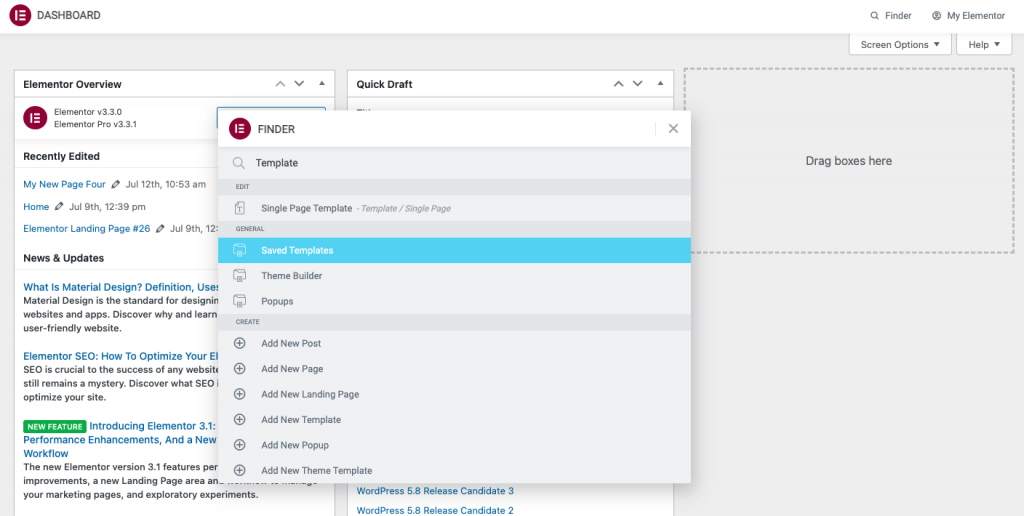This screenshot has width=1024, height=516.
Task: Click the search magnifier icon in the Finder dialog
Action: pos(239,163)
